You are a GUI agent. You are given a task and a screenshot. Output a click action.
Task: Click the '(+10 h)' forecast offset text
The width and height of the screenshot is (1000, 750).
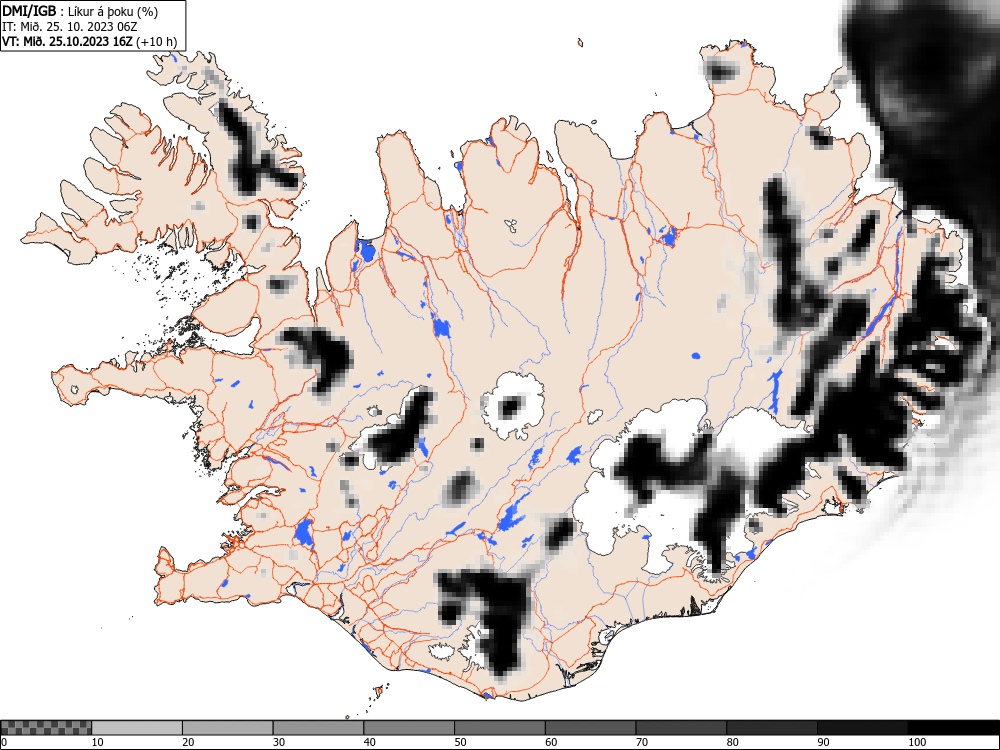coord(156,41)
